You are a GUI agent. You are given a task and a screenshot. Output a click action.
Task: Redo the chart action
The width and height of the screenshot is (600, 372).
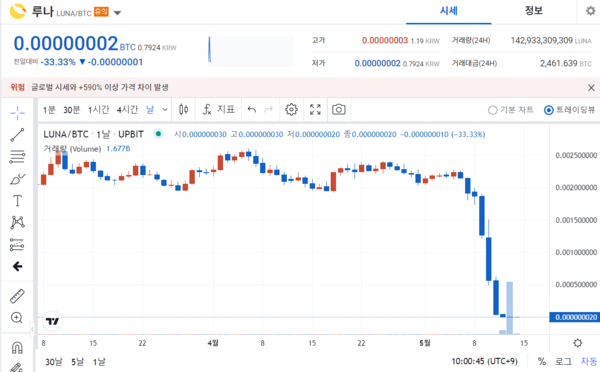pos(269,110)
